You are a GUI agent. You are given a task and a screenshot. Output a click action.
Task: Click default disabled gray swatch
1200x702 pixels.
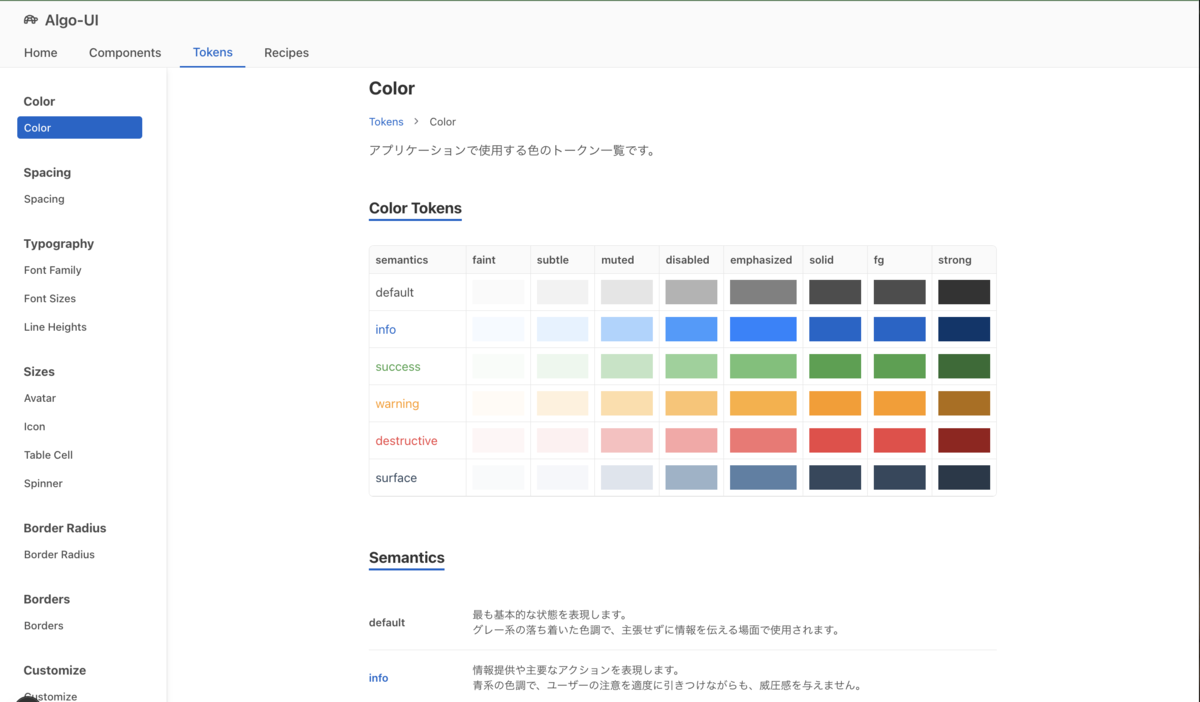pos(691,292)
